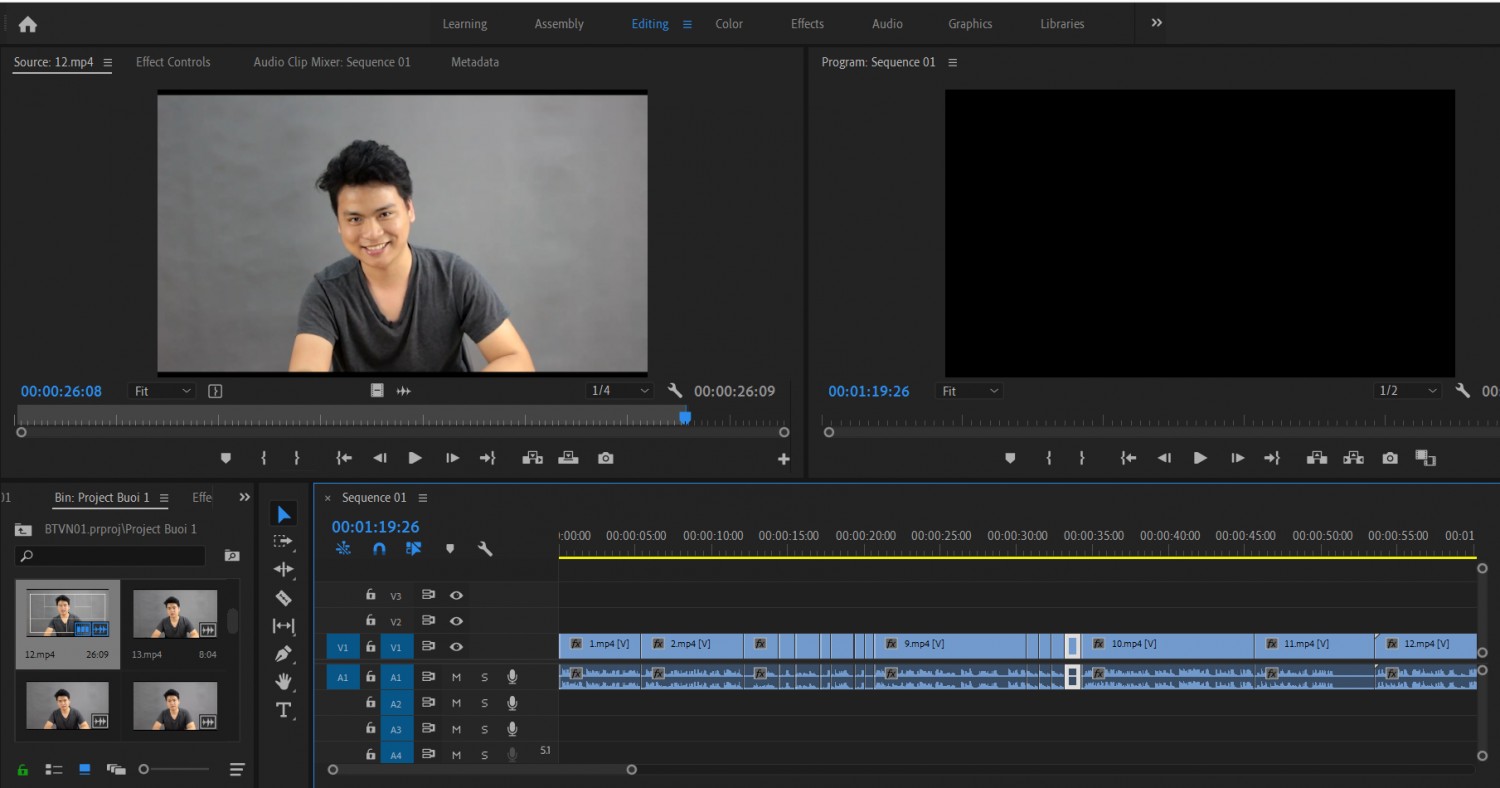
Task: Open the Metadata tab
Action: (x=475, y=62)
